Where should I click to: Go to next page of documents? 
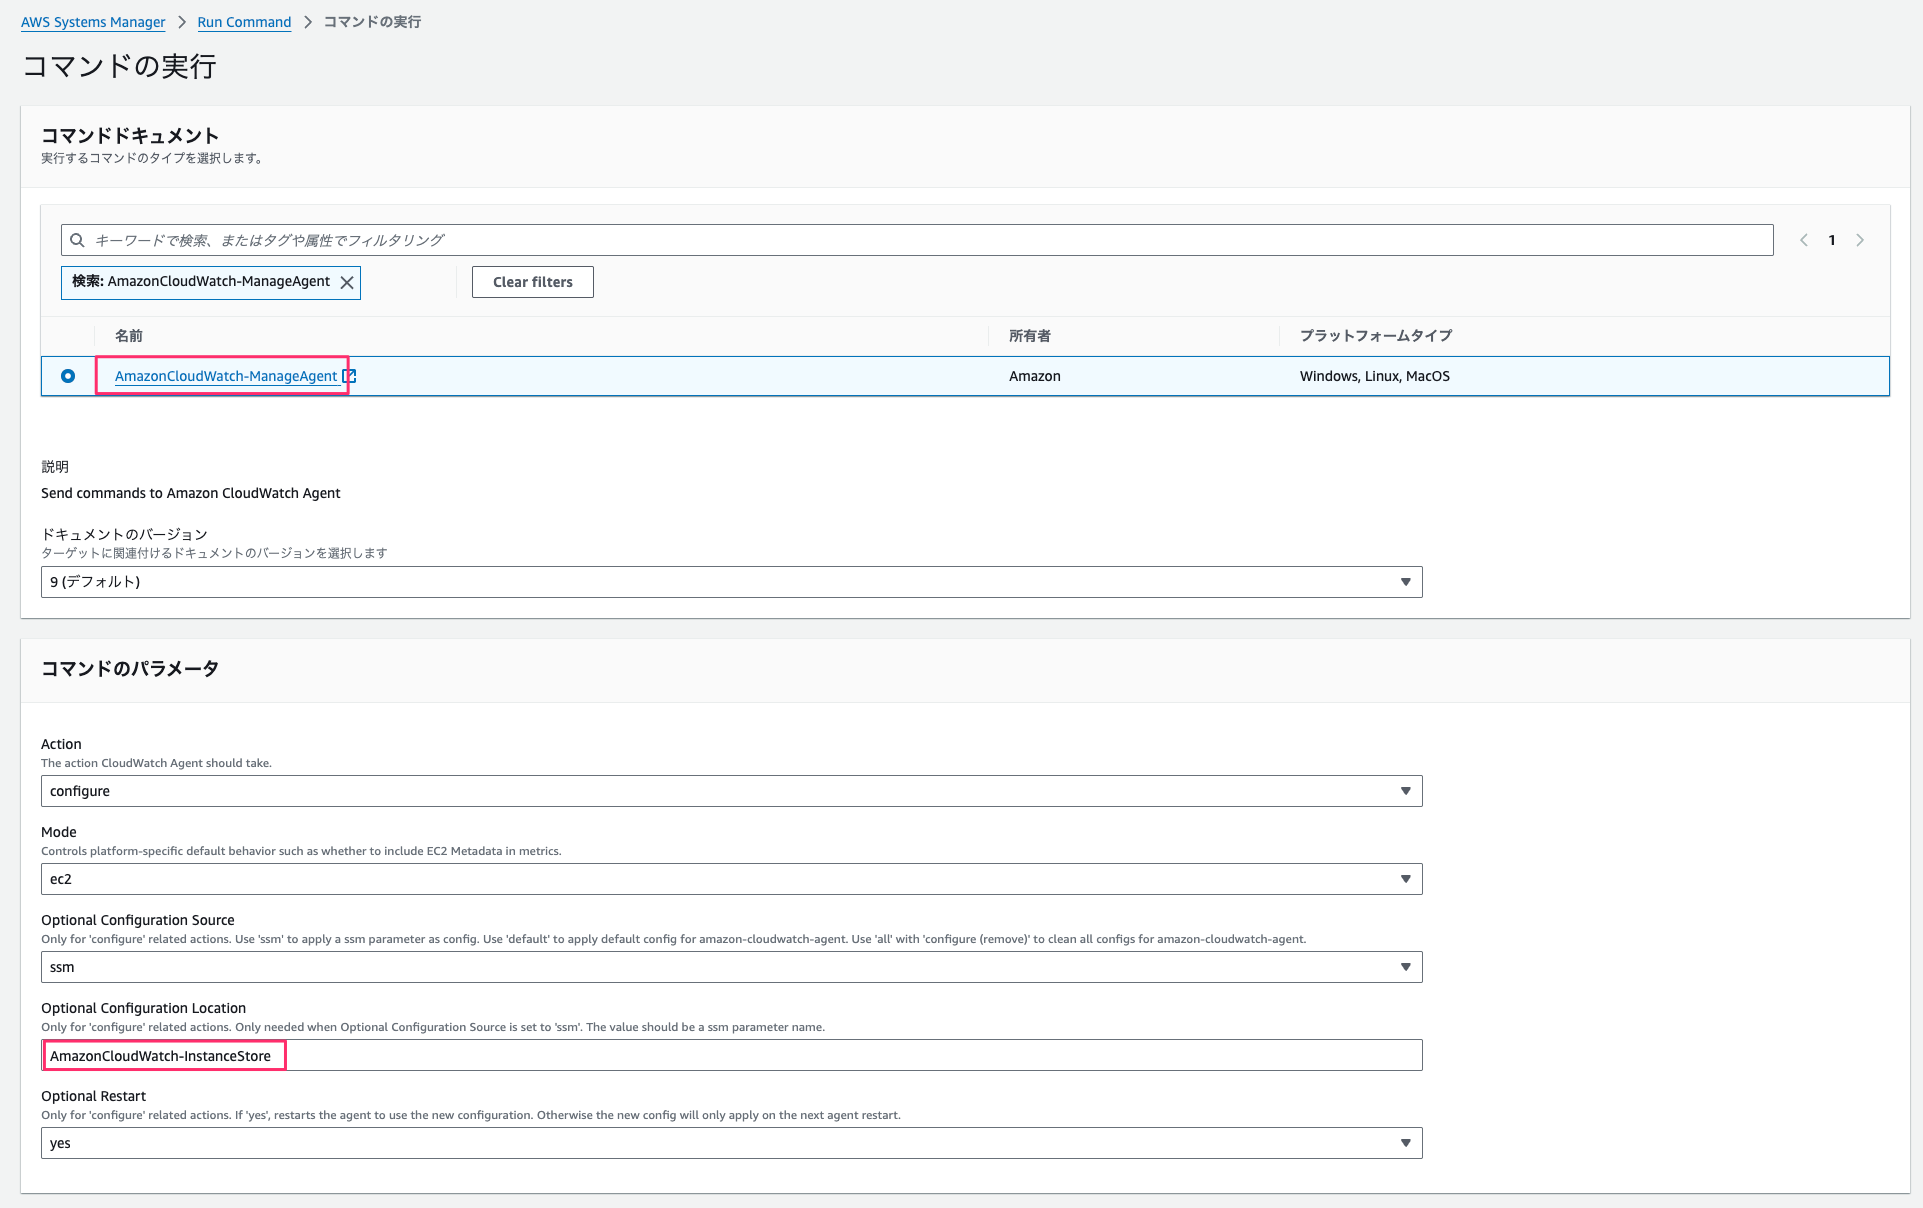pos(1860,240)
